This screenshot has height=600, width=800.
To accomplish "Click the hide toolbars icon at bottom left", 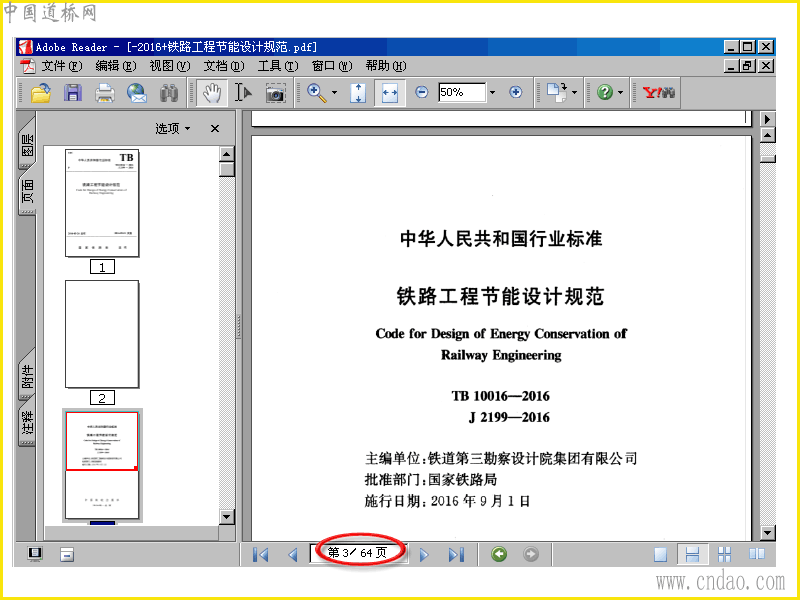I will click(67, 554).
